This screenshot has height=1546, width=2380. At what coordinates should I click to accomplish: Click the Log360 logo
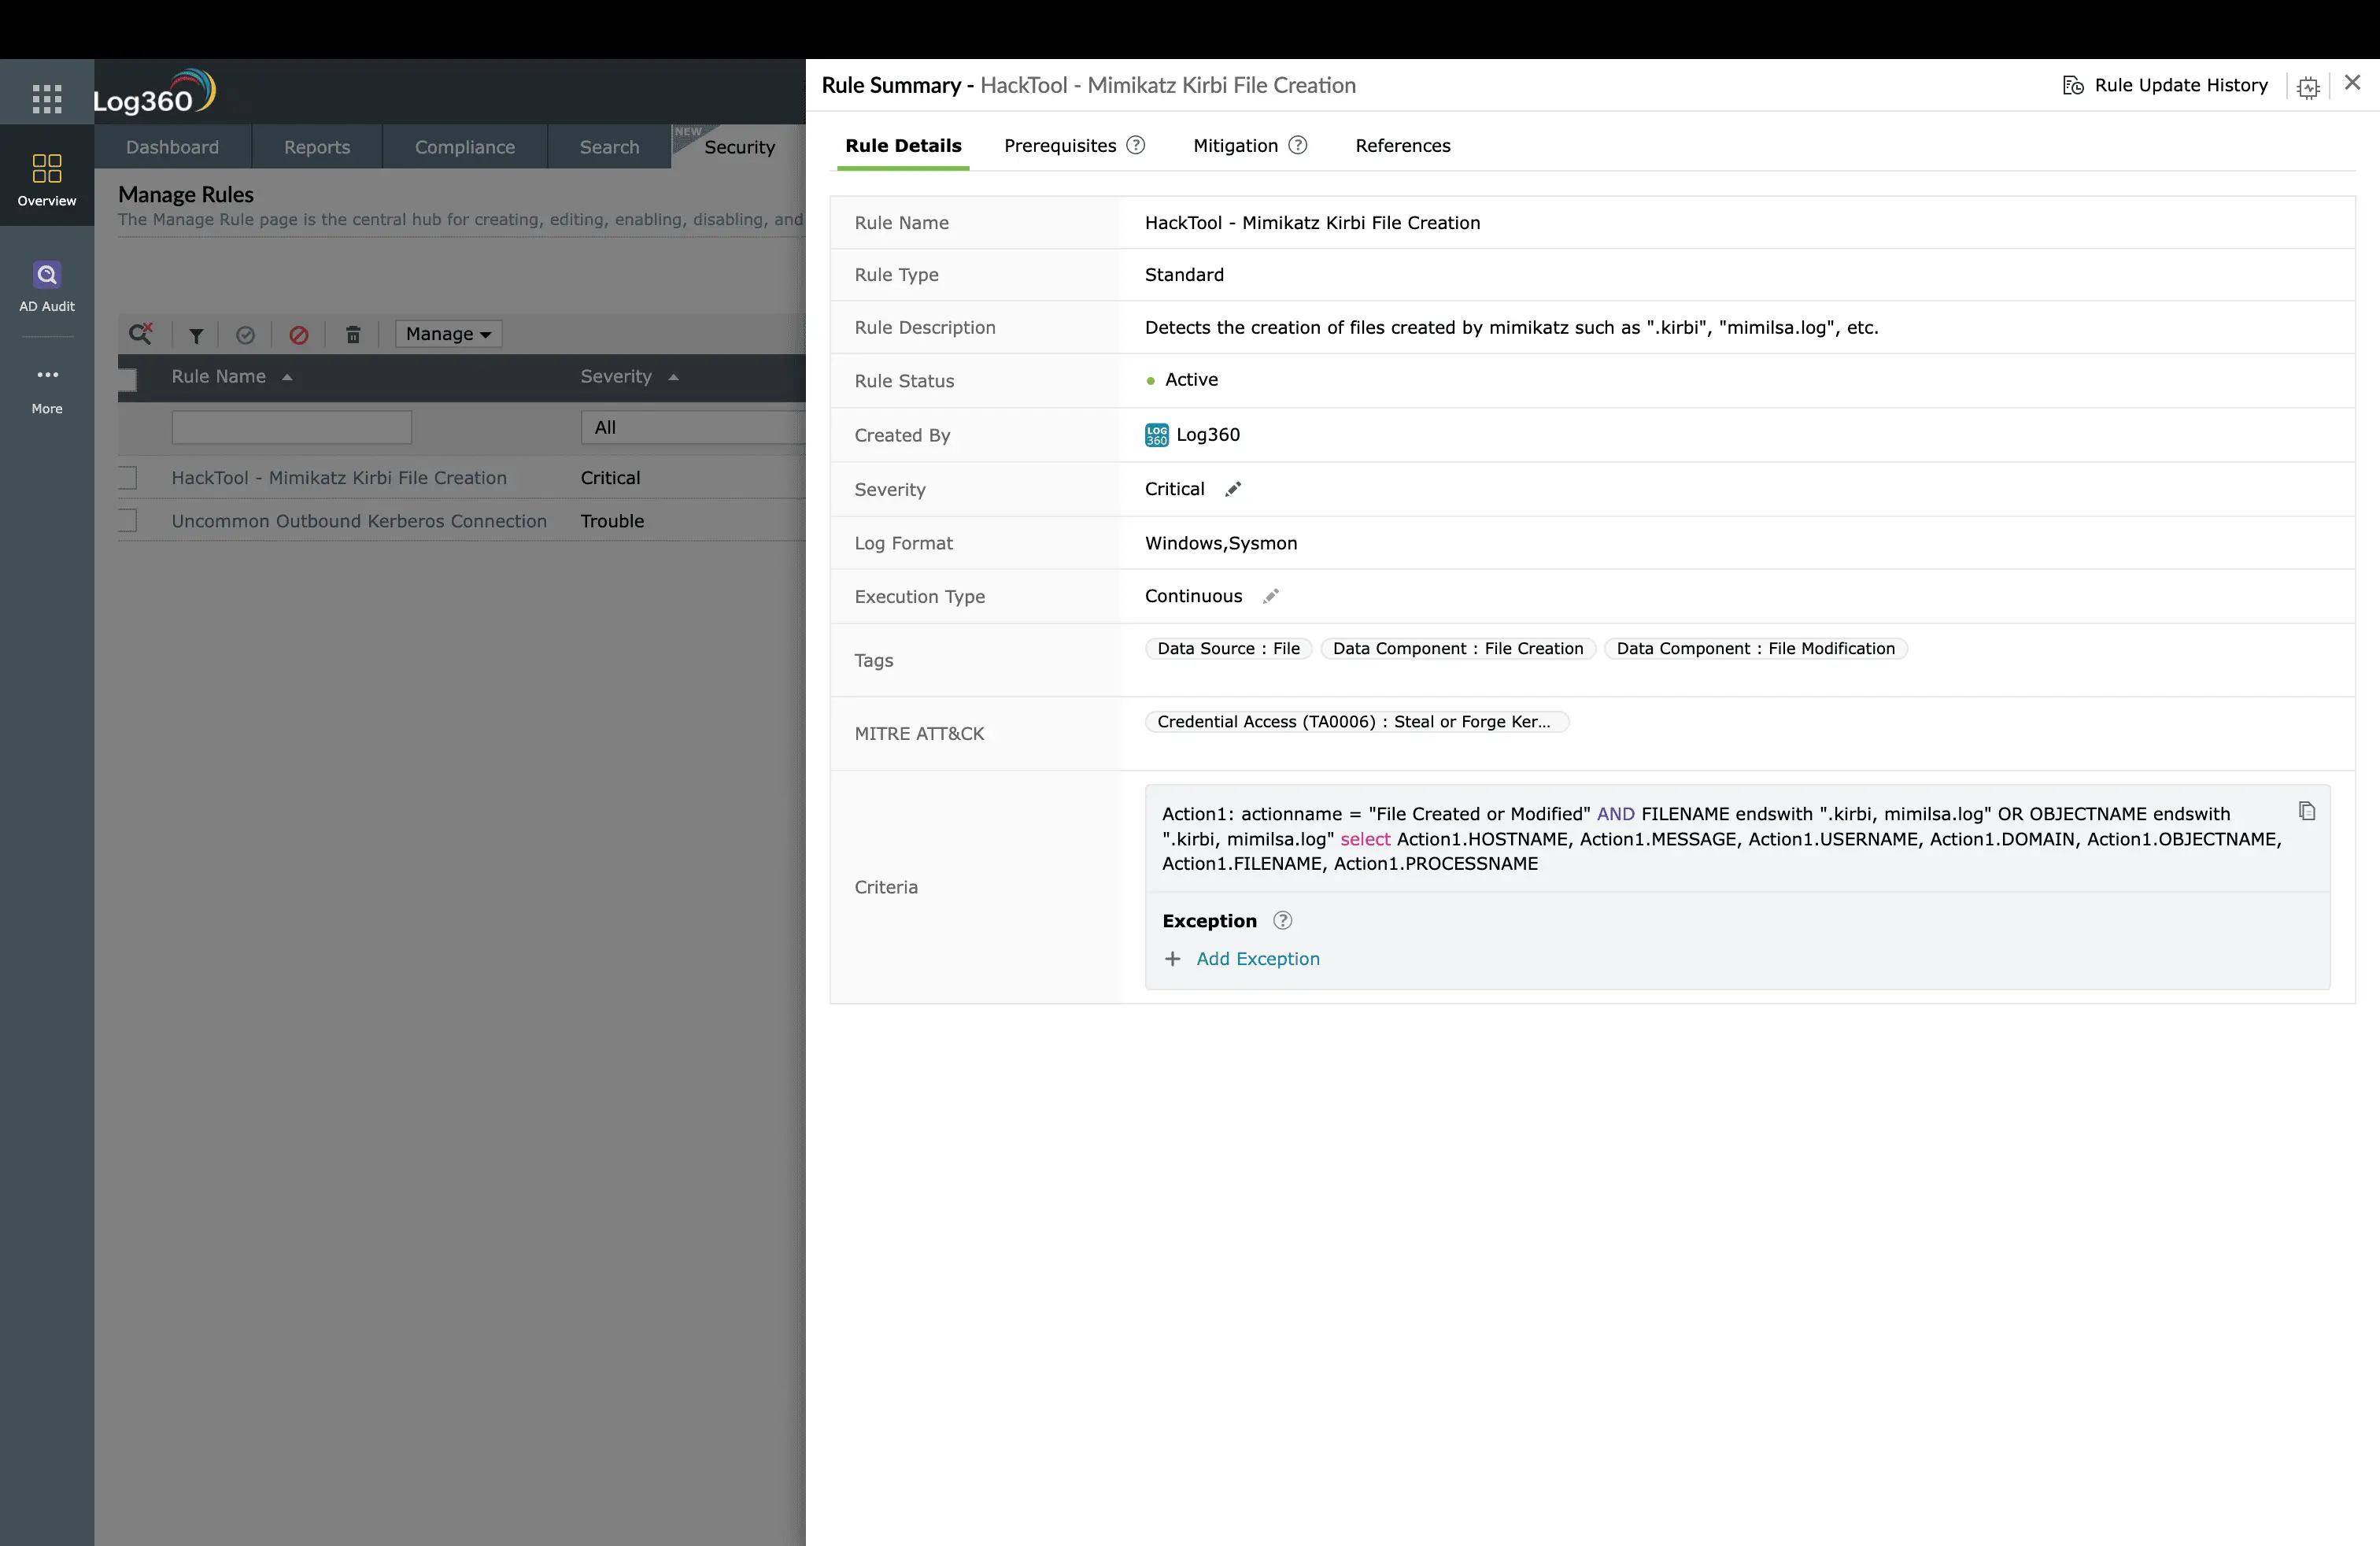[x=154, y=92]
